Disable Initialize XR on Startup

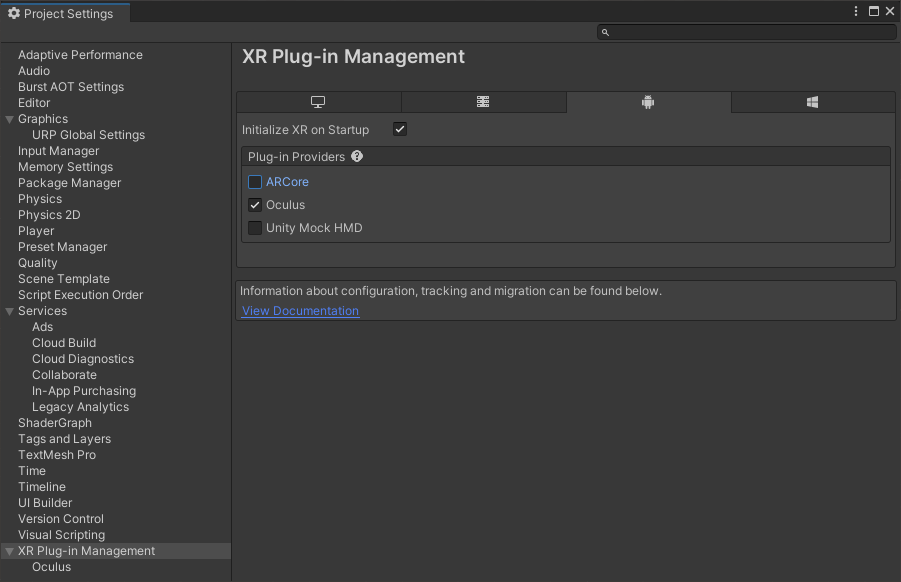click(x=400, y=130)
